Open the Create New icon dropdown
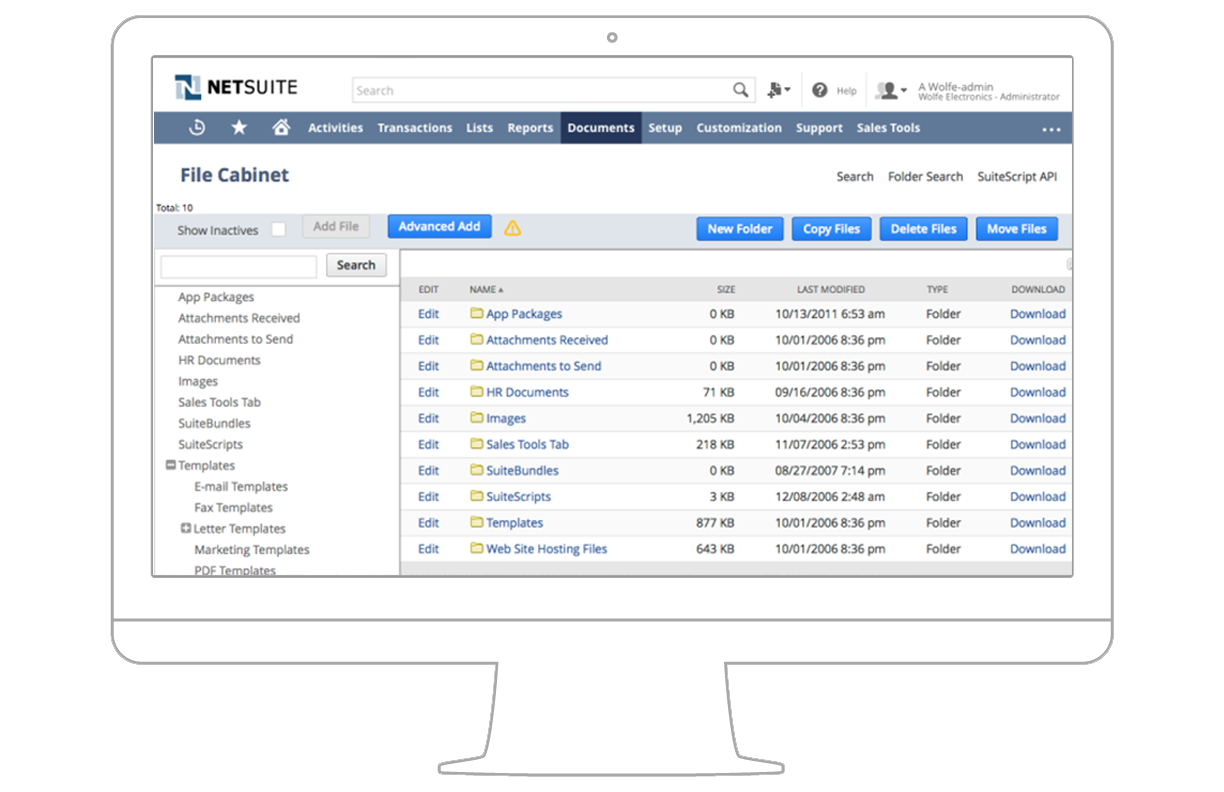Image resolution: width=1224 pixels, height=792 pixels. click(778, 90)
